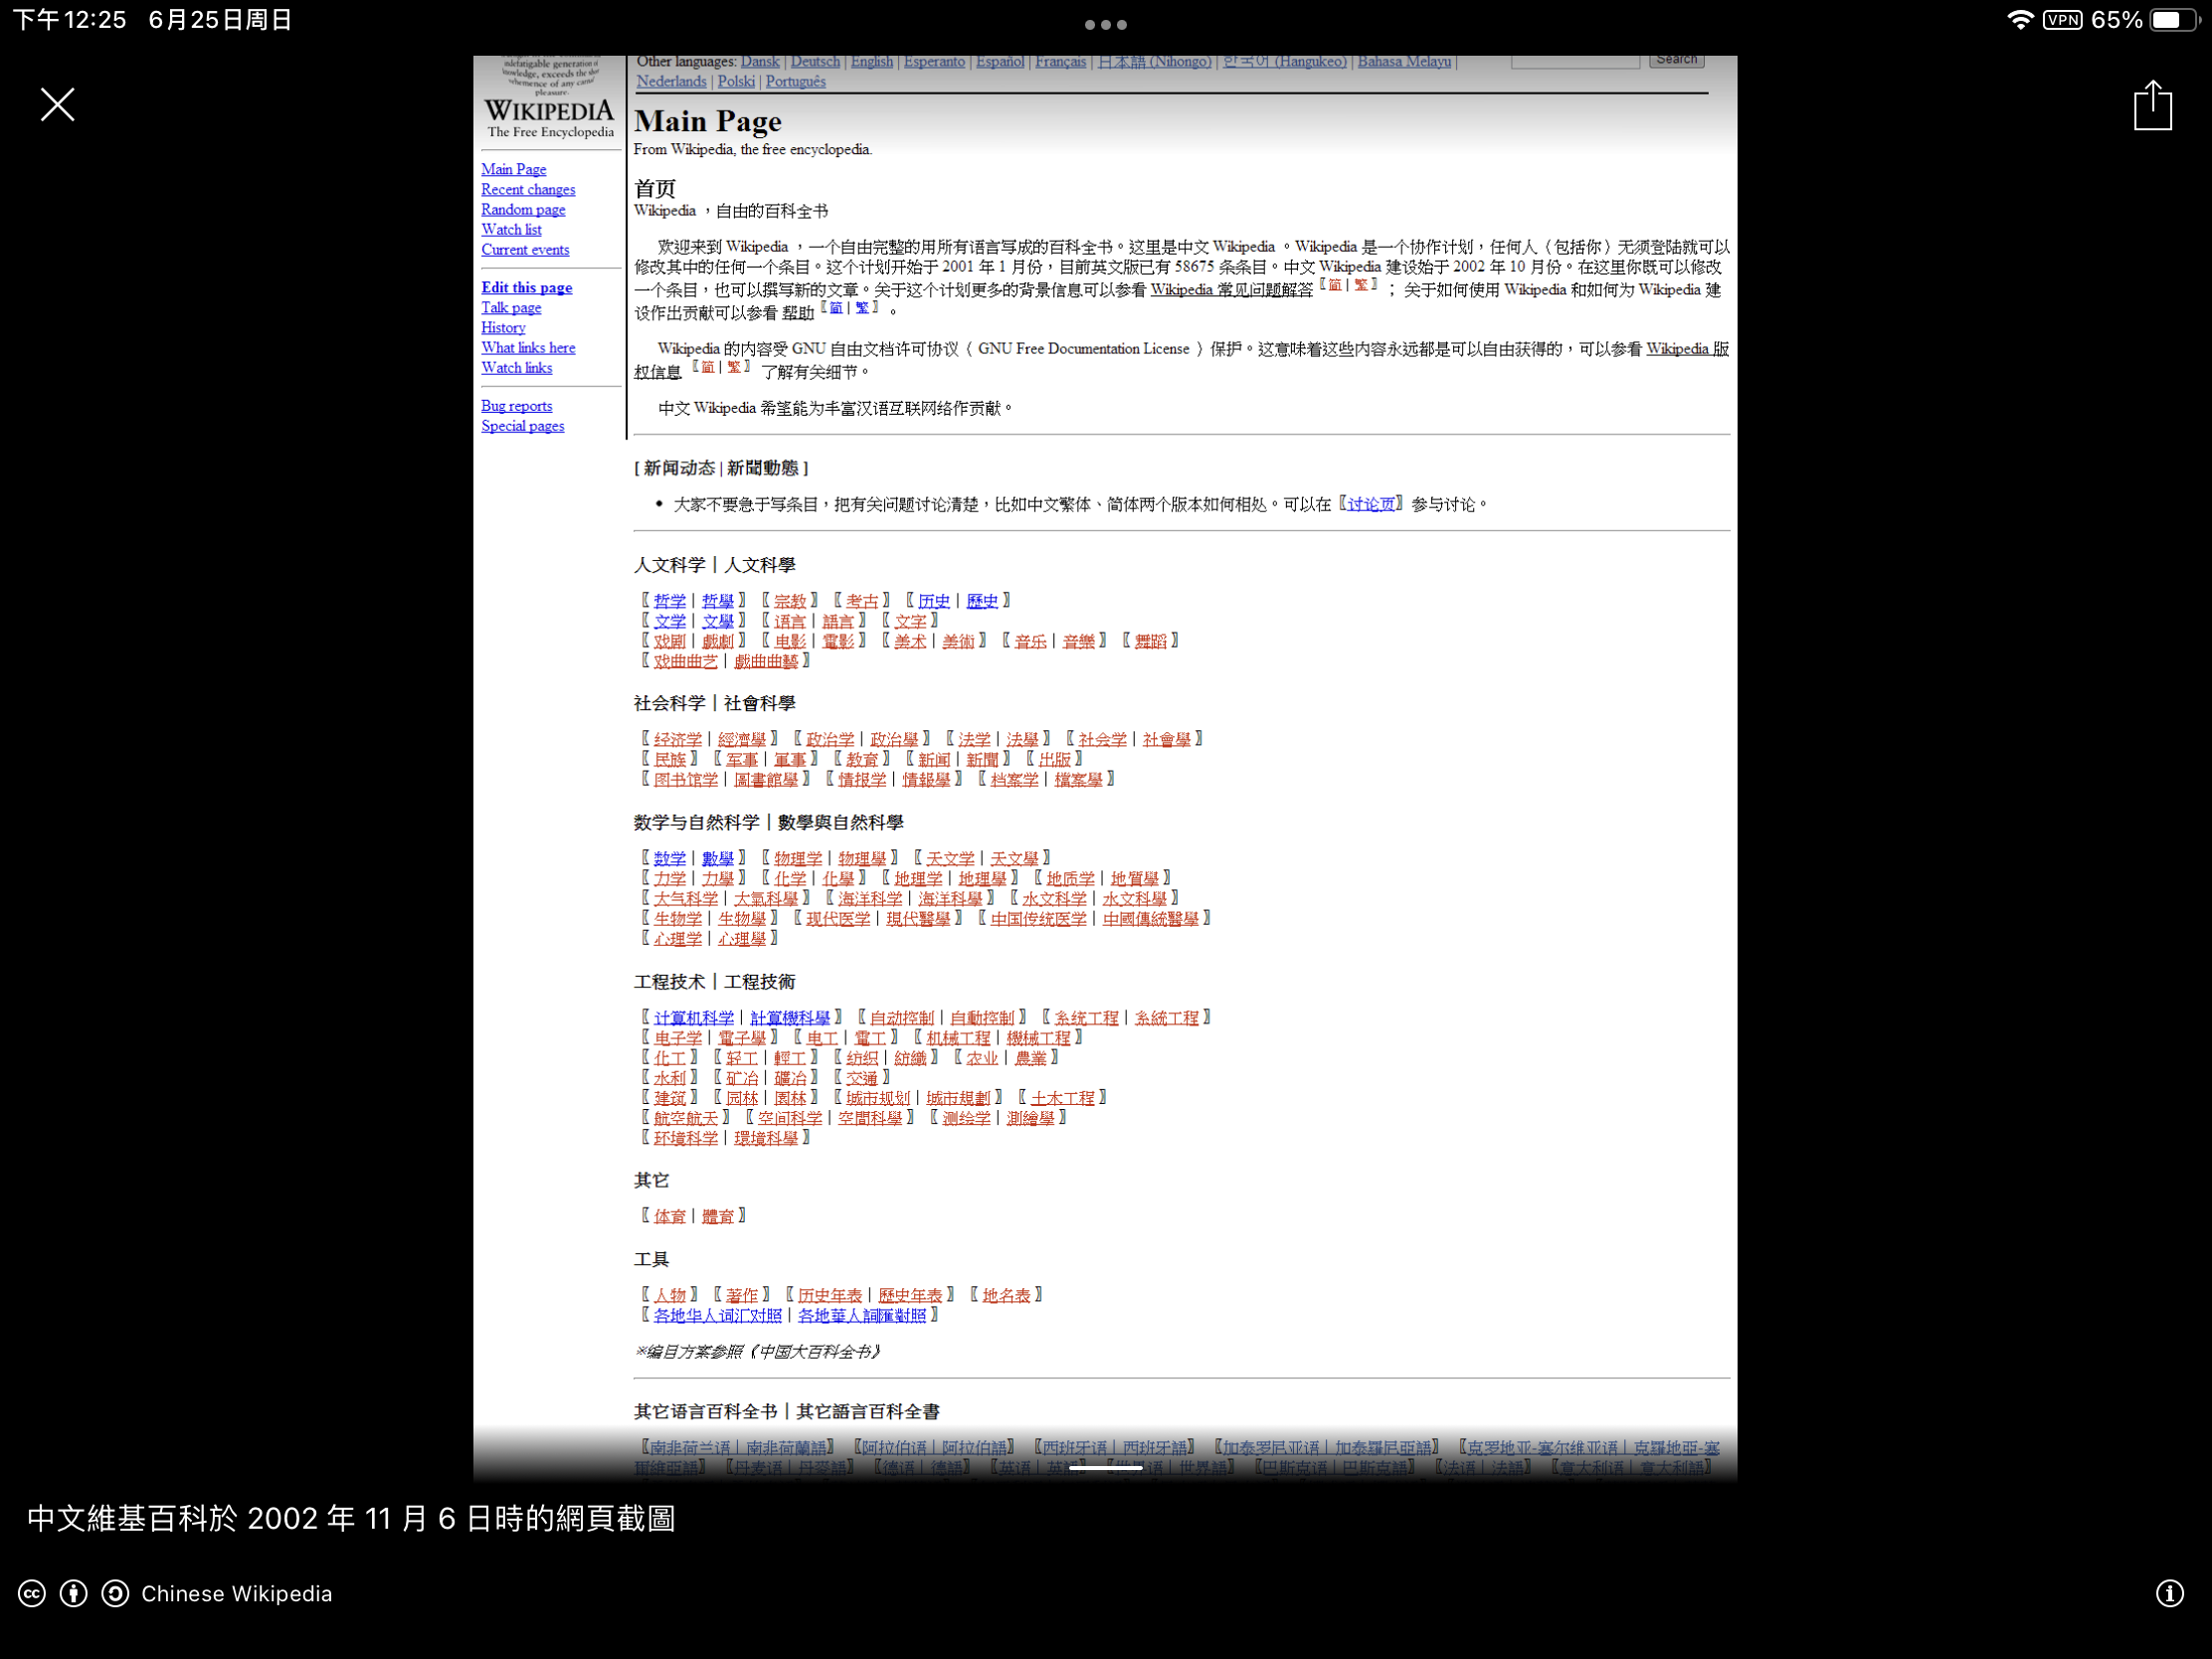Tap the 'Français' language link

[x=1060, y=61]
